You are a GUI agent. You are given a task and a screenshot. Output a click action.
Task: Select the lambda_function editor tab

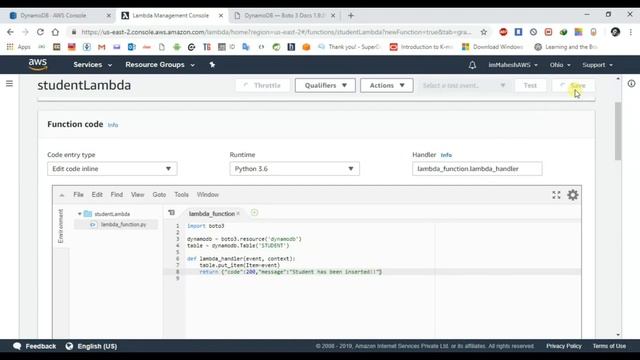pos(211,213)
